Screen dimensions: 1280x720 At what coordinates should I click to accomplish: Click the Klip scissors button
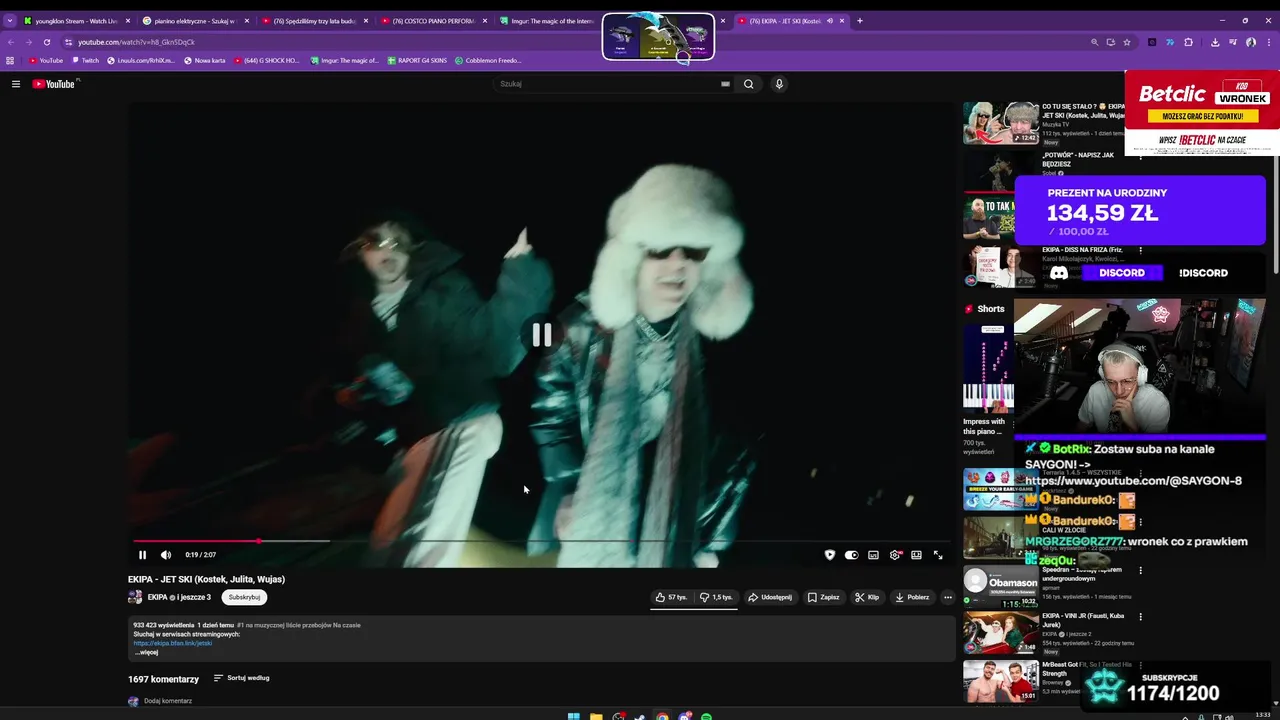(867, 597)
